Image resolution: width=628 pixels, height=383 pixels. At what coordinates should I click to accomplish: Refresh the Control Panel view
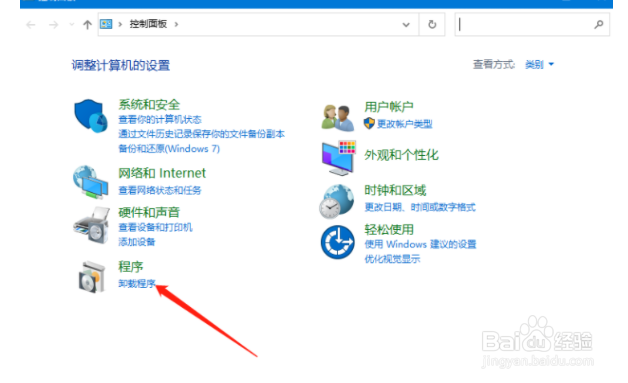[432, 24]
